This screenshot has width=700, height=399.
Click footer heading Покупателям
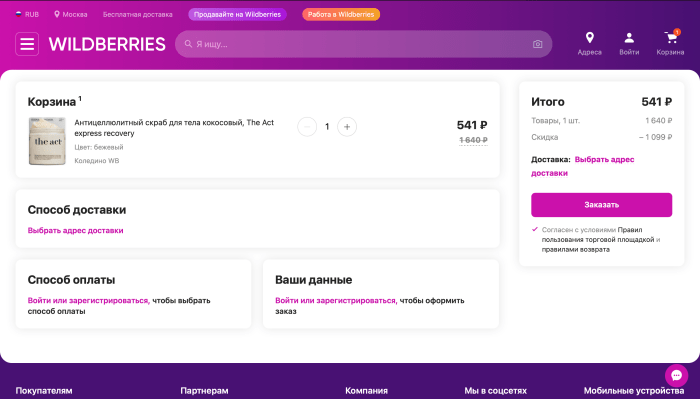click(x=44, y=391)
